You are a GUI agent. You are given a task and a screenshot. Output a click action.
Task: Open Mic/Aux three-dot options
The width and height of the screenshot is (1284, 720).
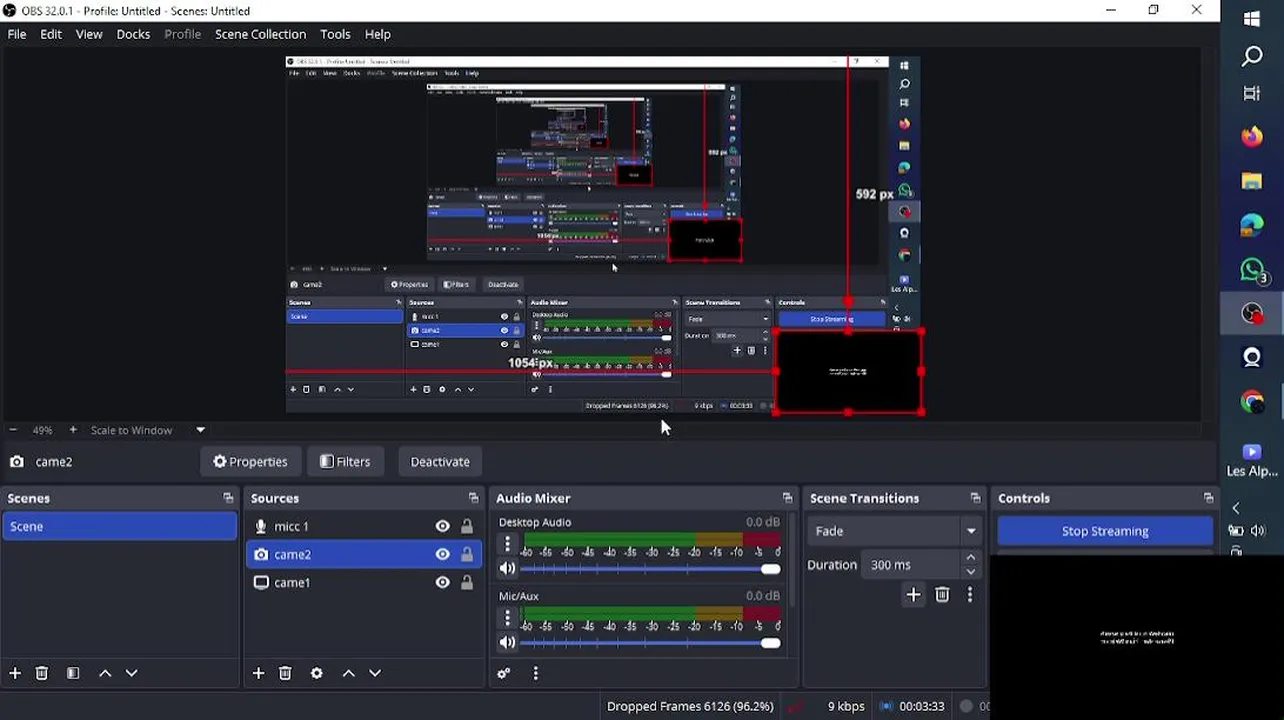pos(507,618)
